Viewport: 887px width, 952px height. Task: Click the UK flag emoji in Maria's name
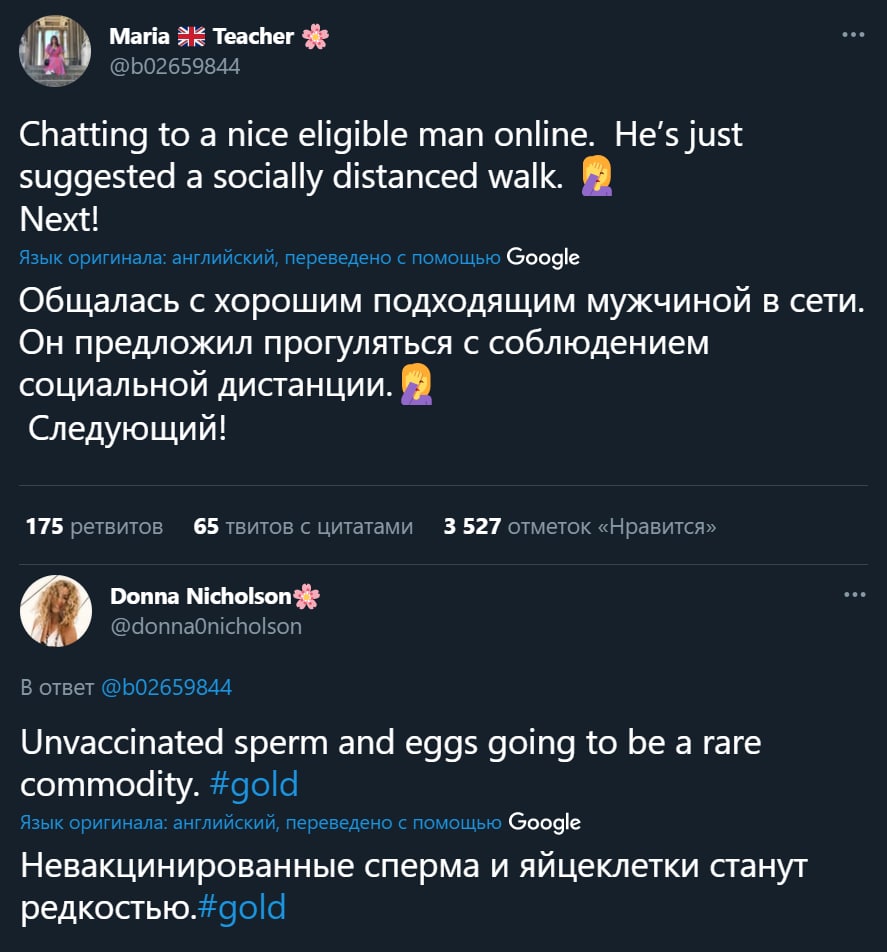pyautogui.click(x=190, y=37)
